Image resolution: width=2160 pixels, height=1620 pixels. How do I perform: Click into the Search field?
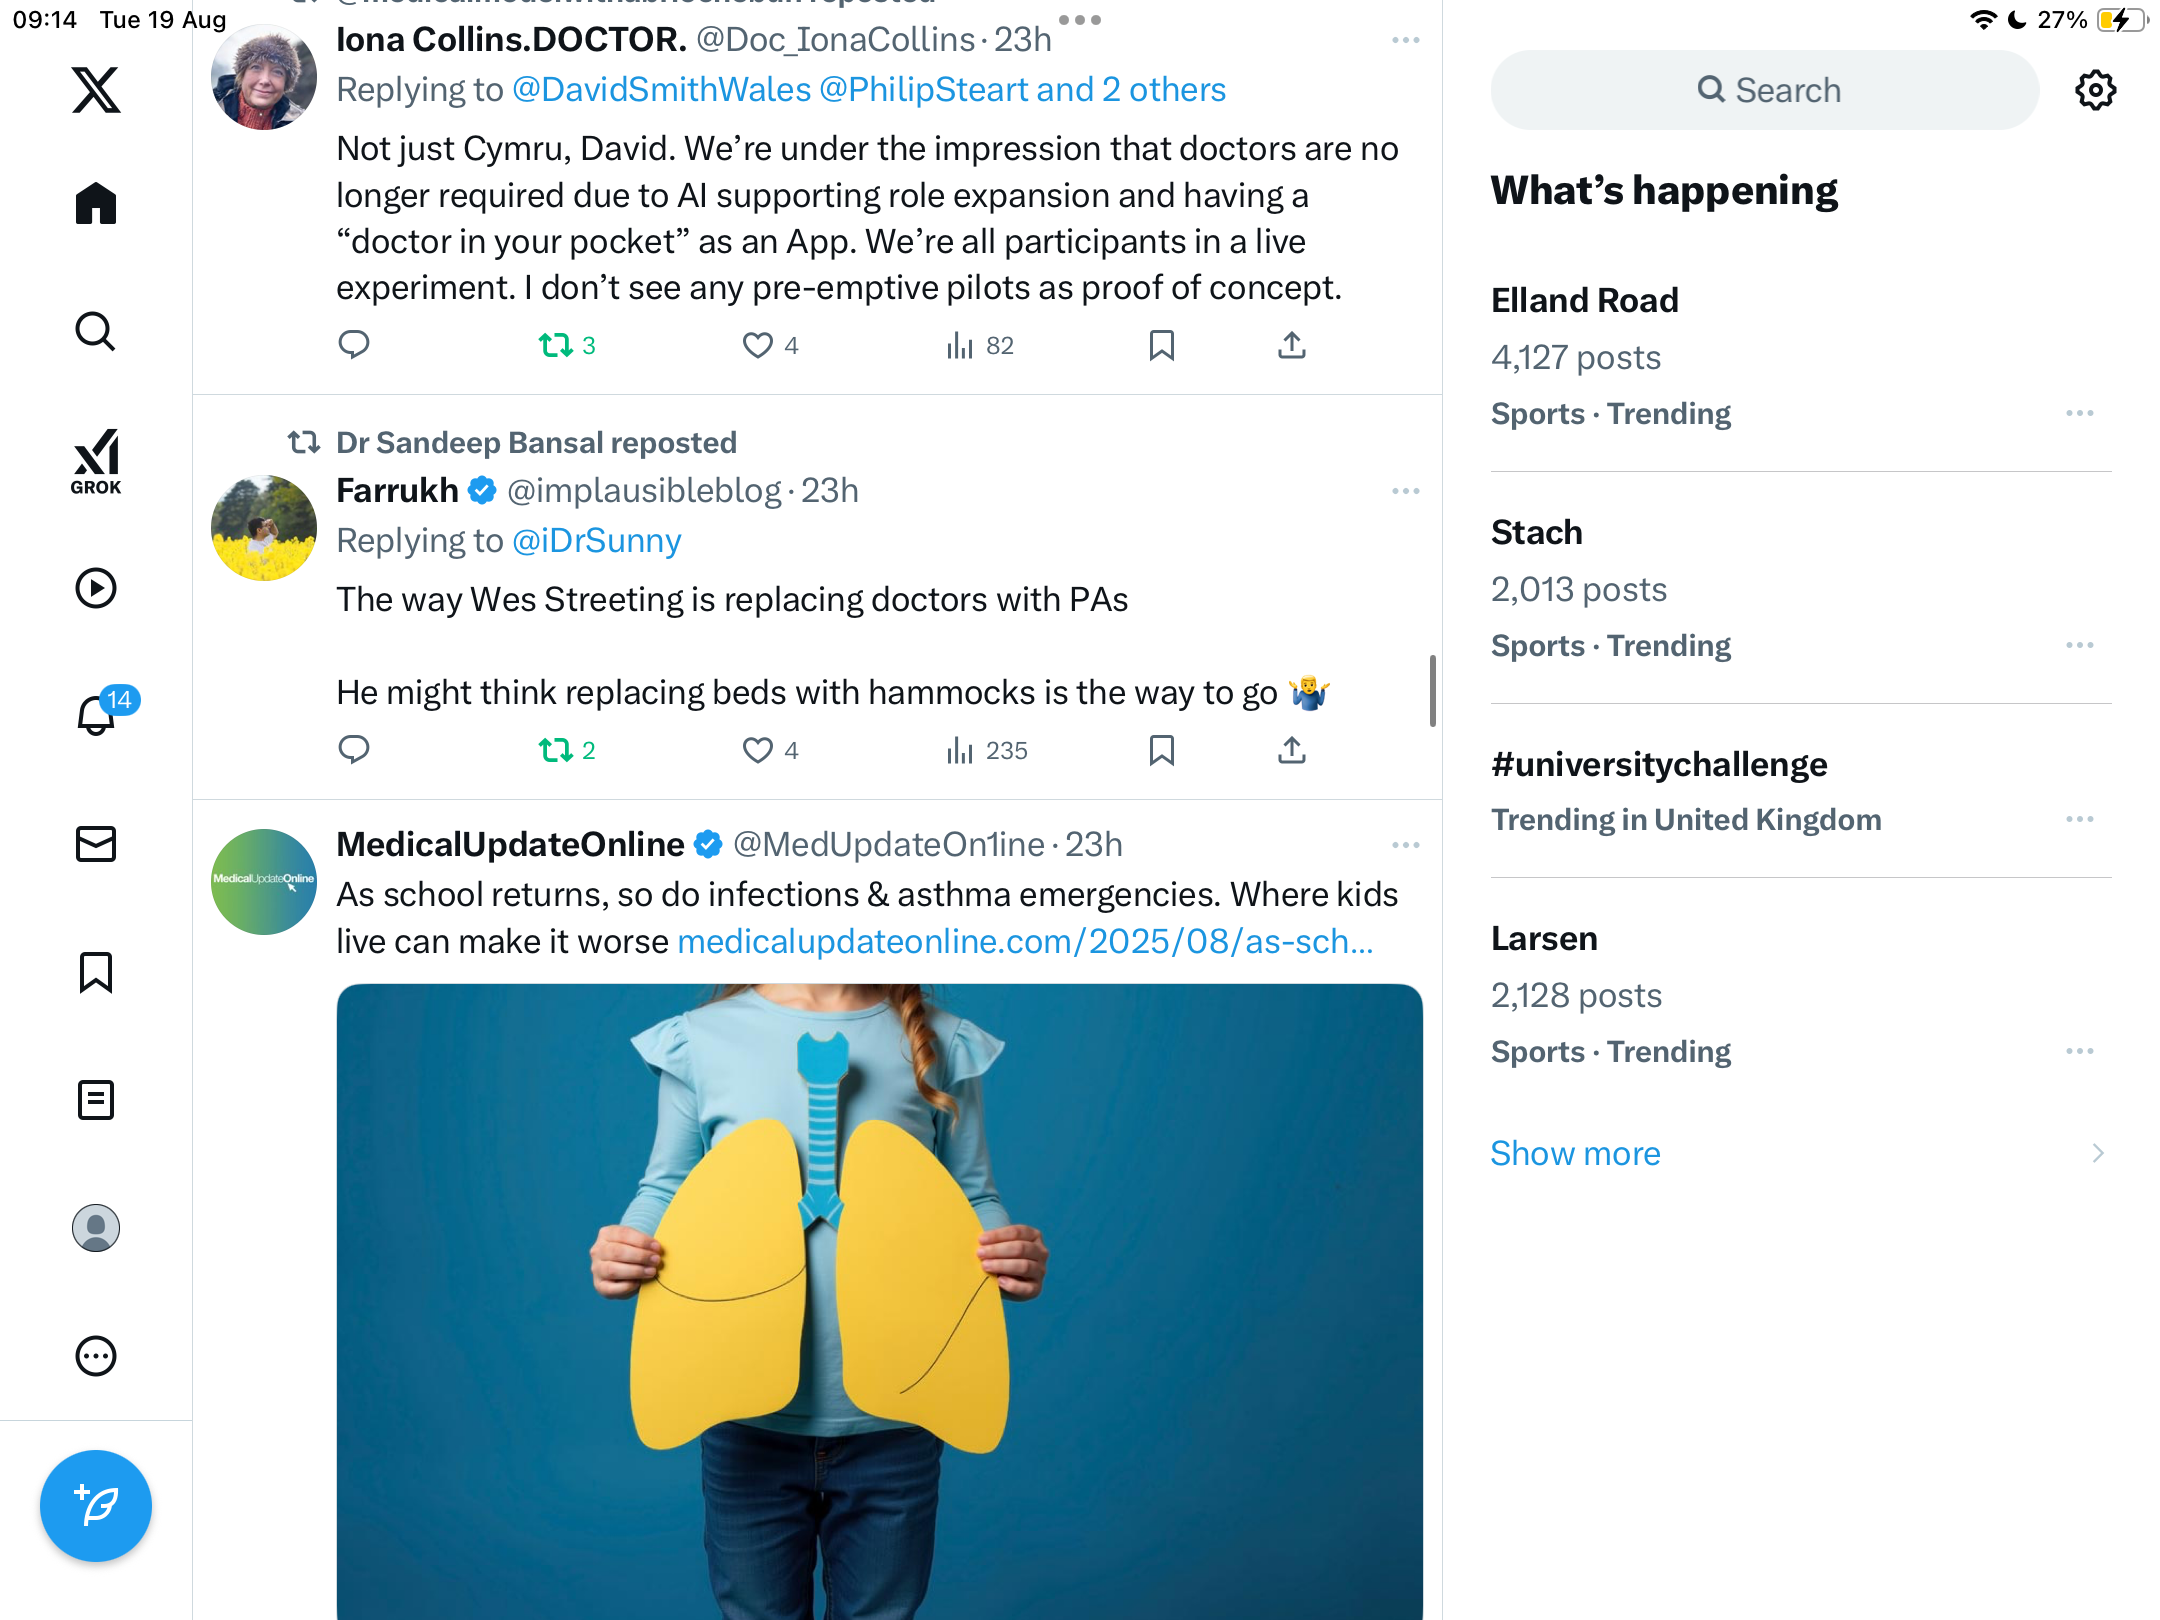1766,90
